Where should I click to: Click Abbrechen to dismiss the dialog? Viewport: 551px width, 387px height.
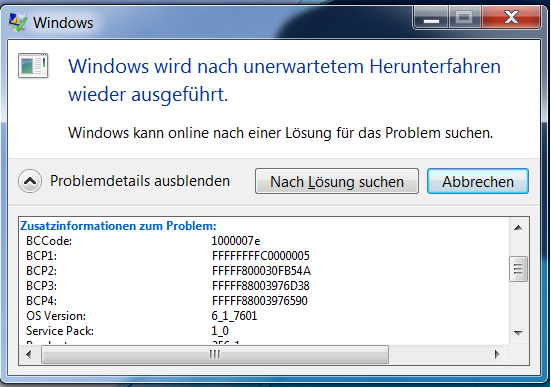[478, 181]
